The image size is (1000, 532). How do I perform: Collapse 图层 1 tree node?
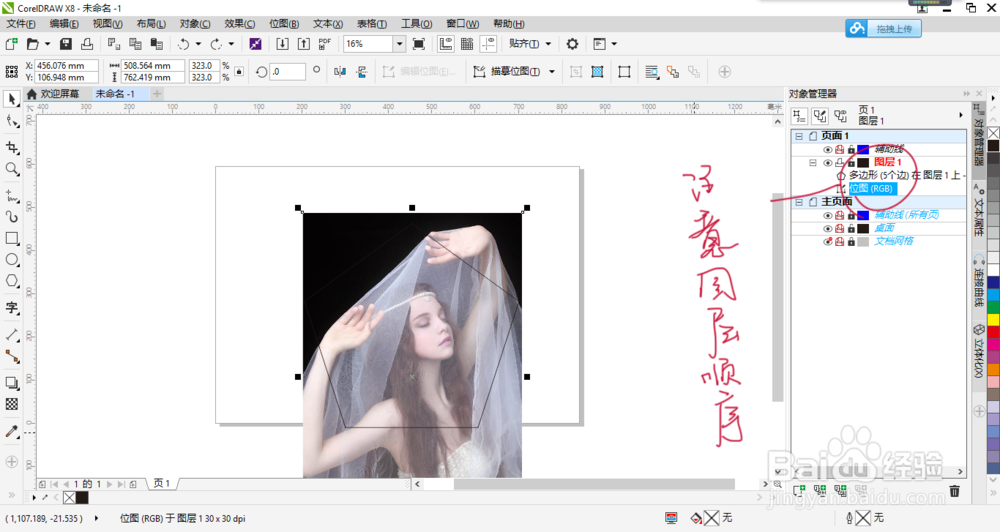pyautogui.click(x=812, y=163)
